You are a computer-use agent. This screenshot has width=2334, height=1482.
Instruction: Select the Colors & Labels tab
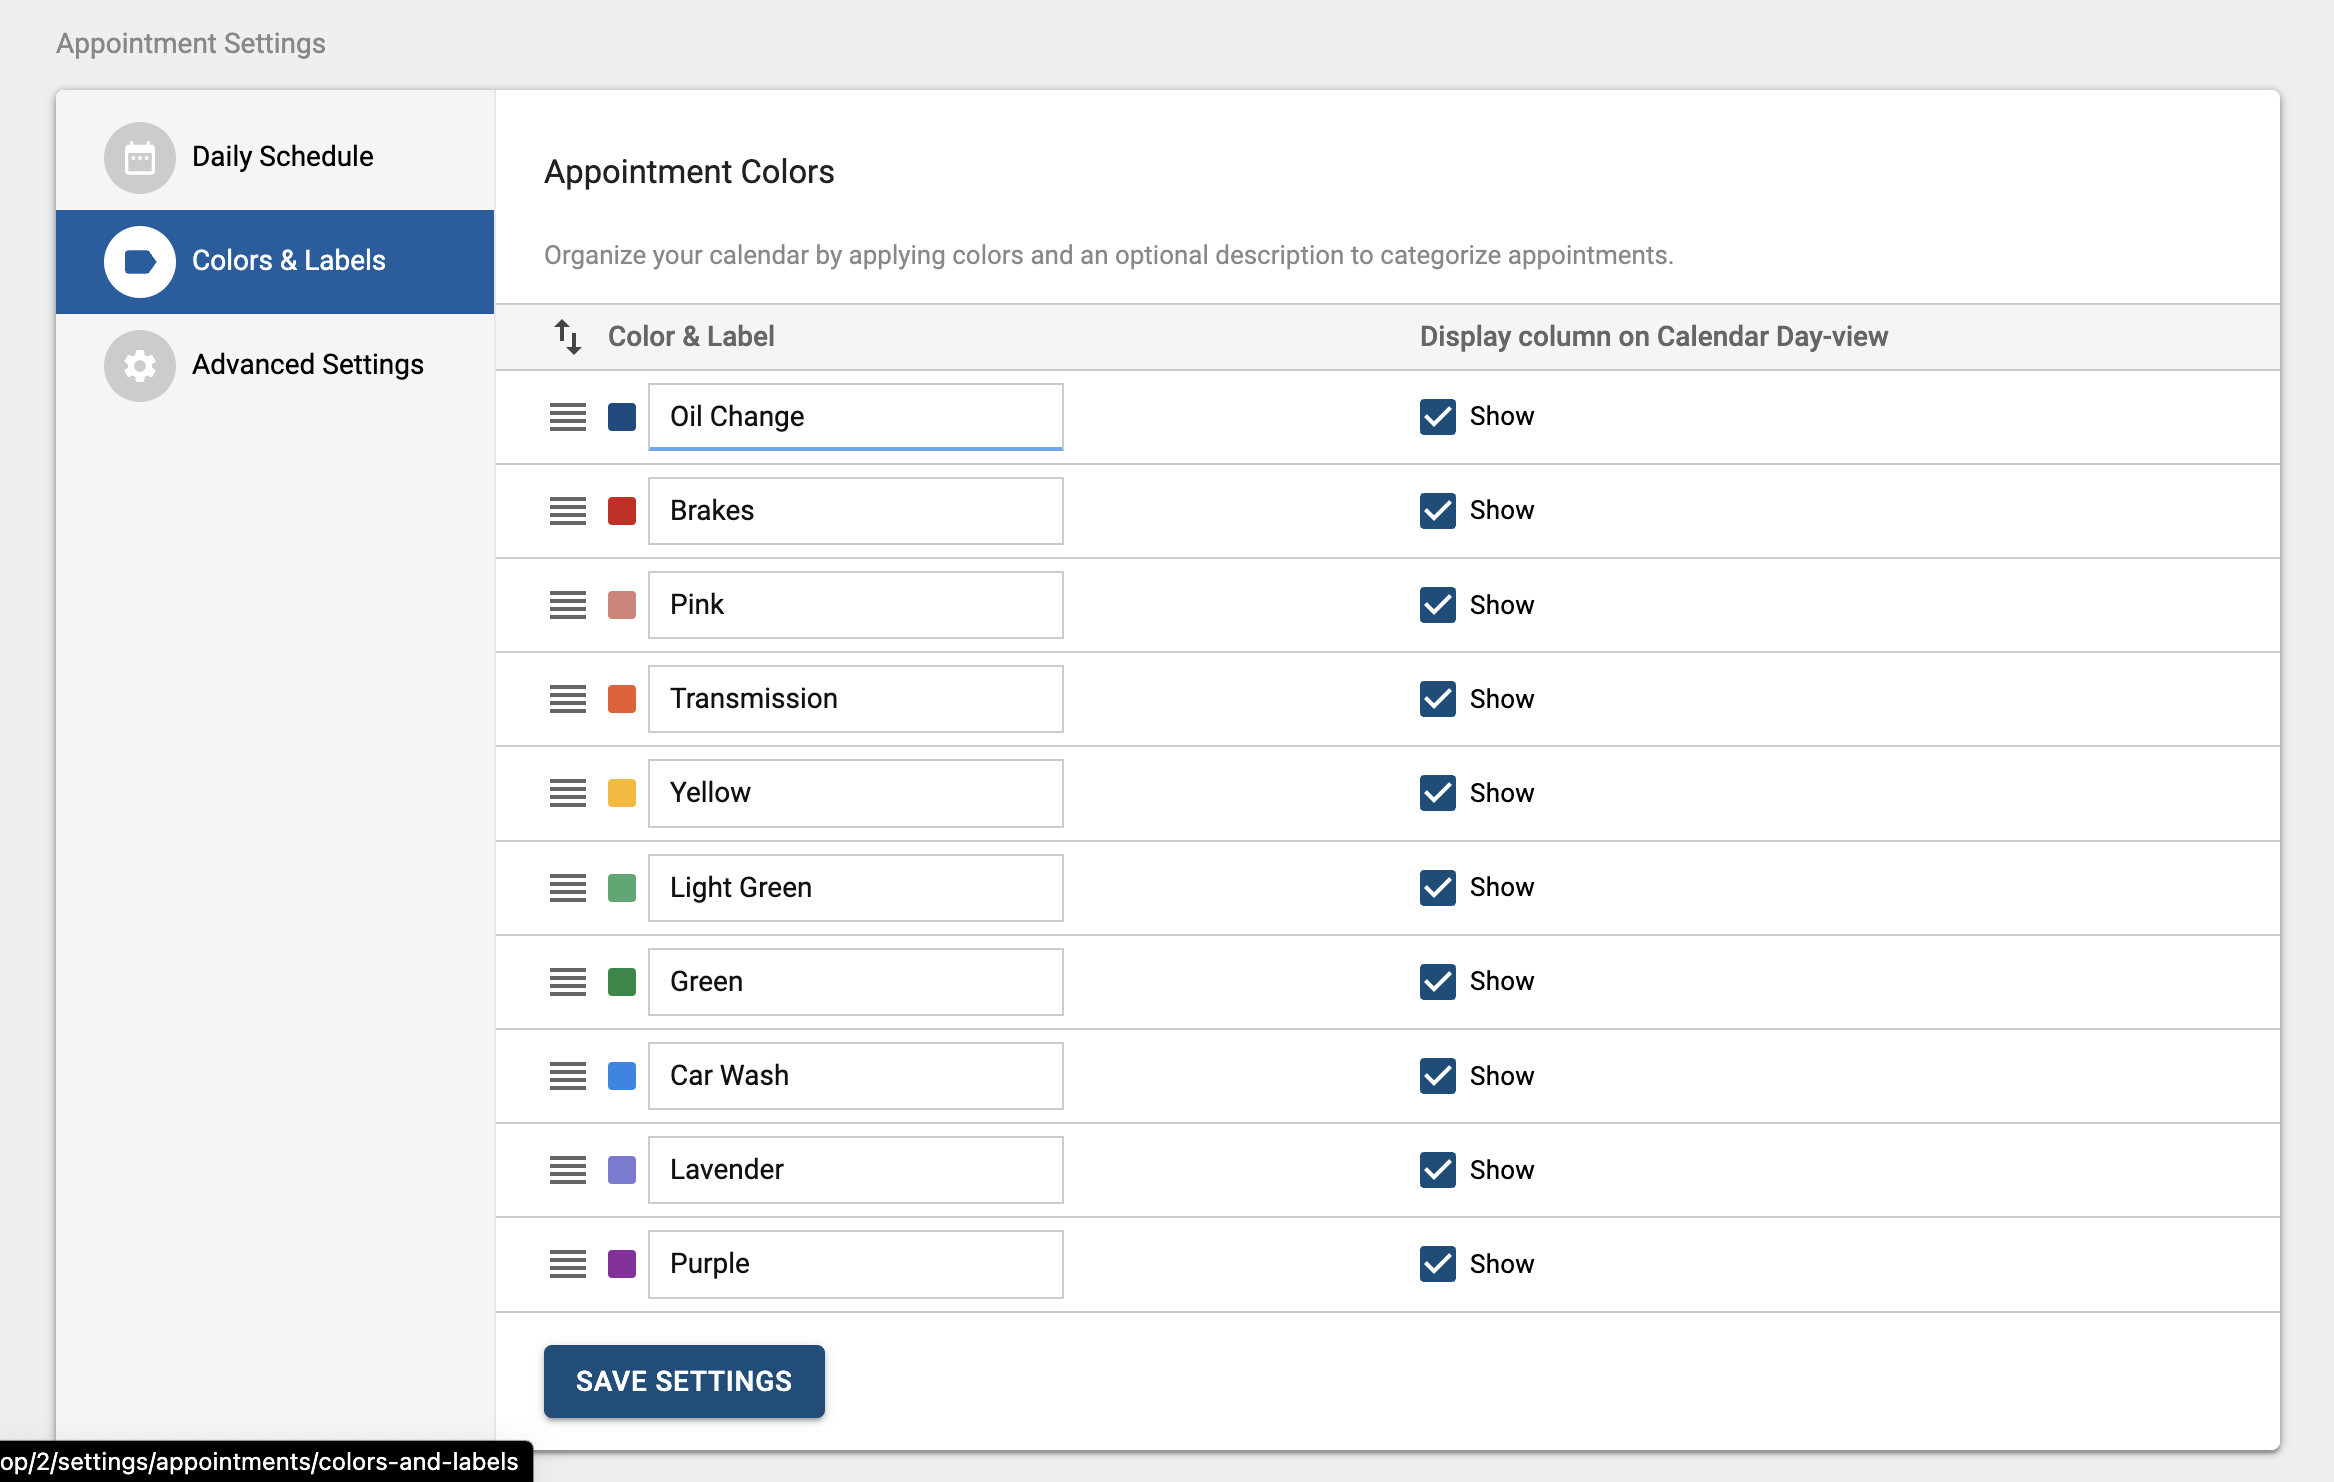coord(275,262)
